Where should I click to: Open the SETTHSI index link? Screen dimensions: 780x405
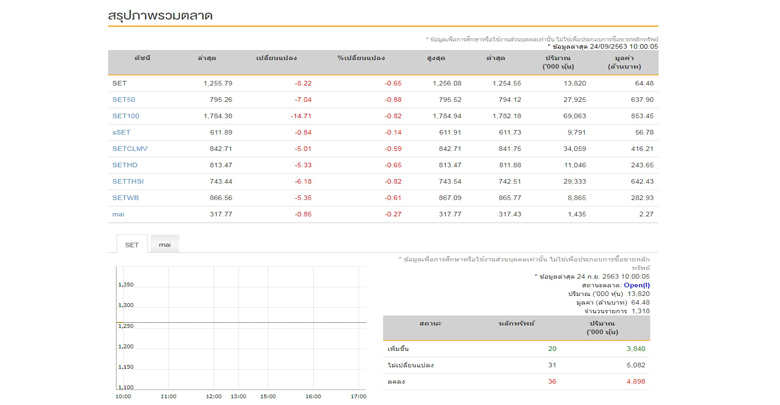[x=127, y=182]
